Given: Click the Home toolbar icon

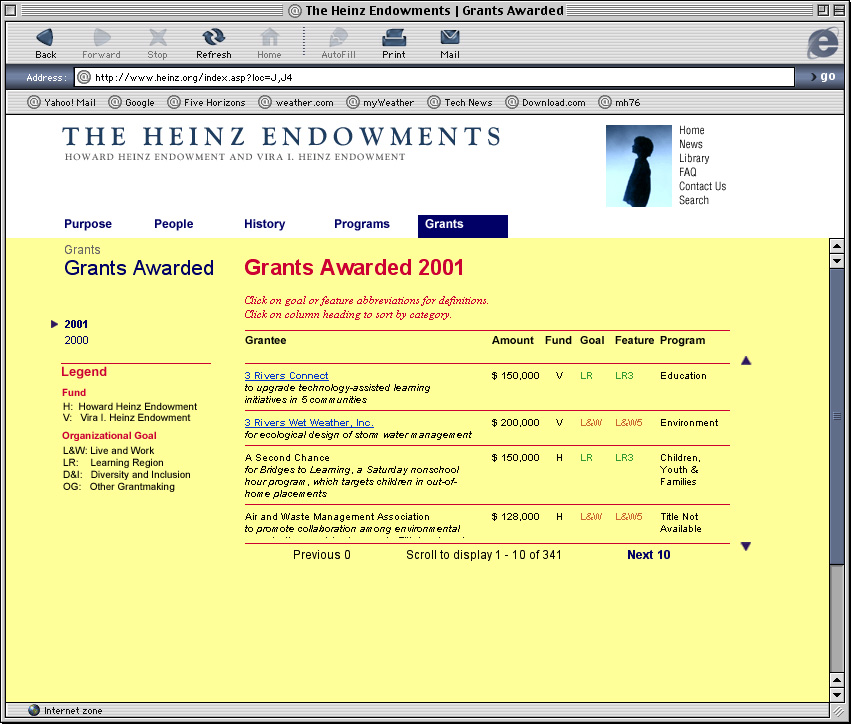Looking at the screenshot, I should (269, 38).
